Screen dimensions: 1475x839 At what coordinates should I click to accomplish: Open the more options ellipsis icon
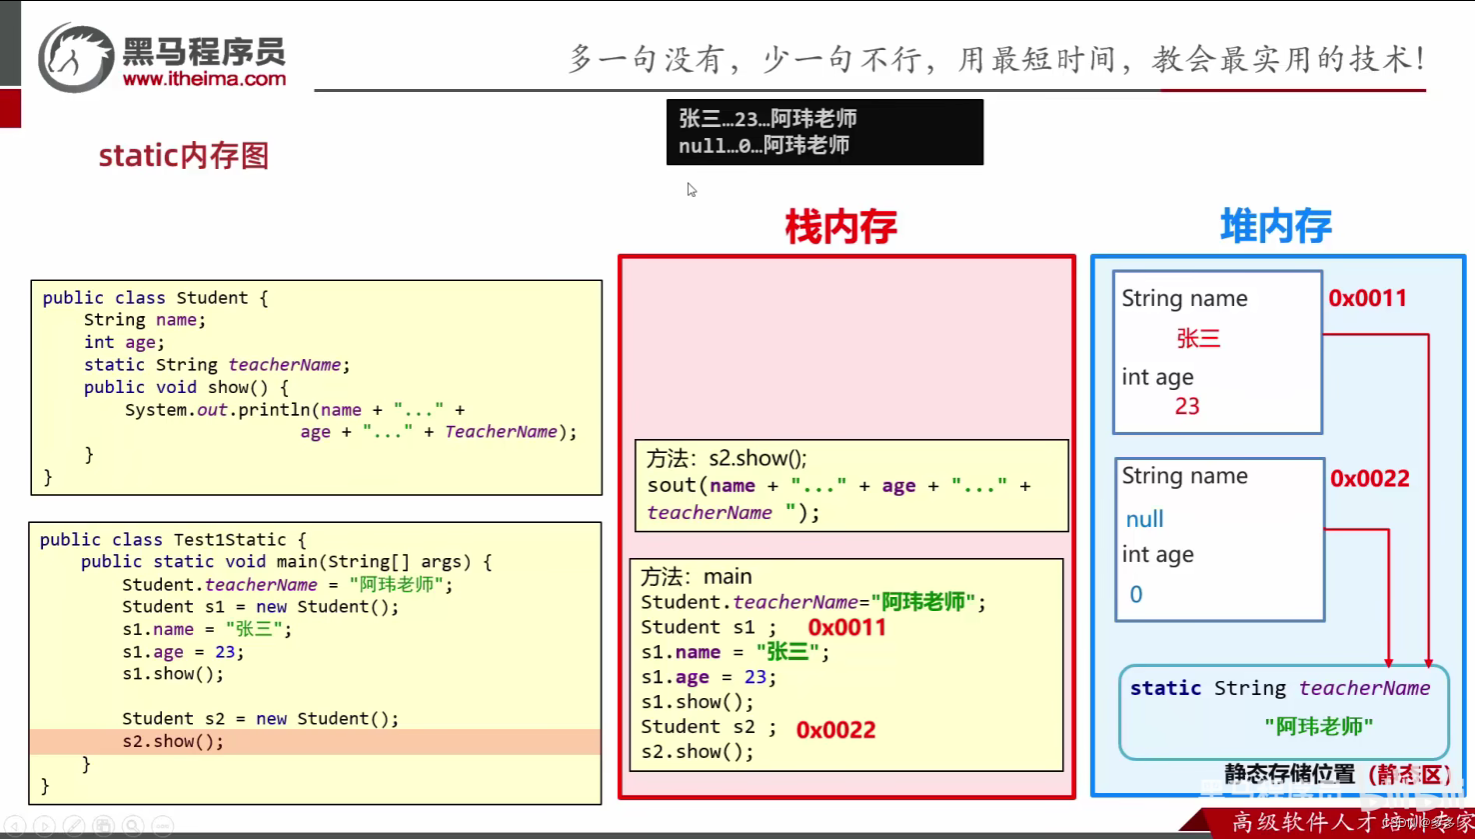(162, 826)
